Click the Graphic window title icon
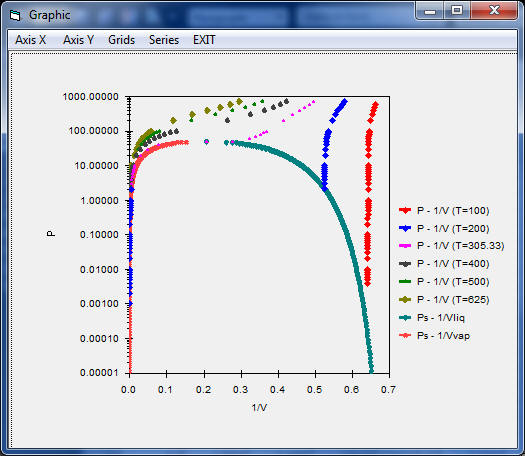The width and height of the screenshot is (525, 456). [15, 15]
